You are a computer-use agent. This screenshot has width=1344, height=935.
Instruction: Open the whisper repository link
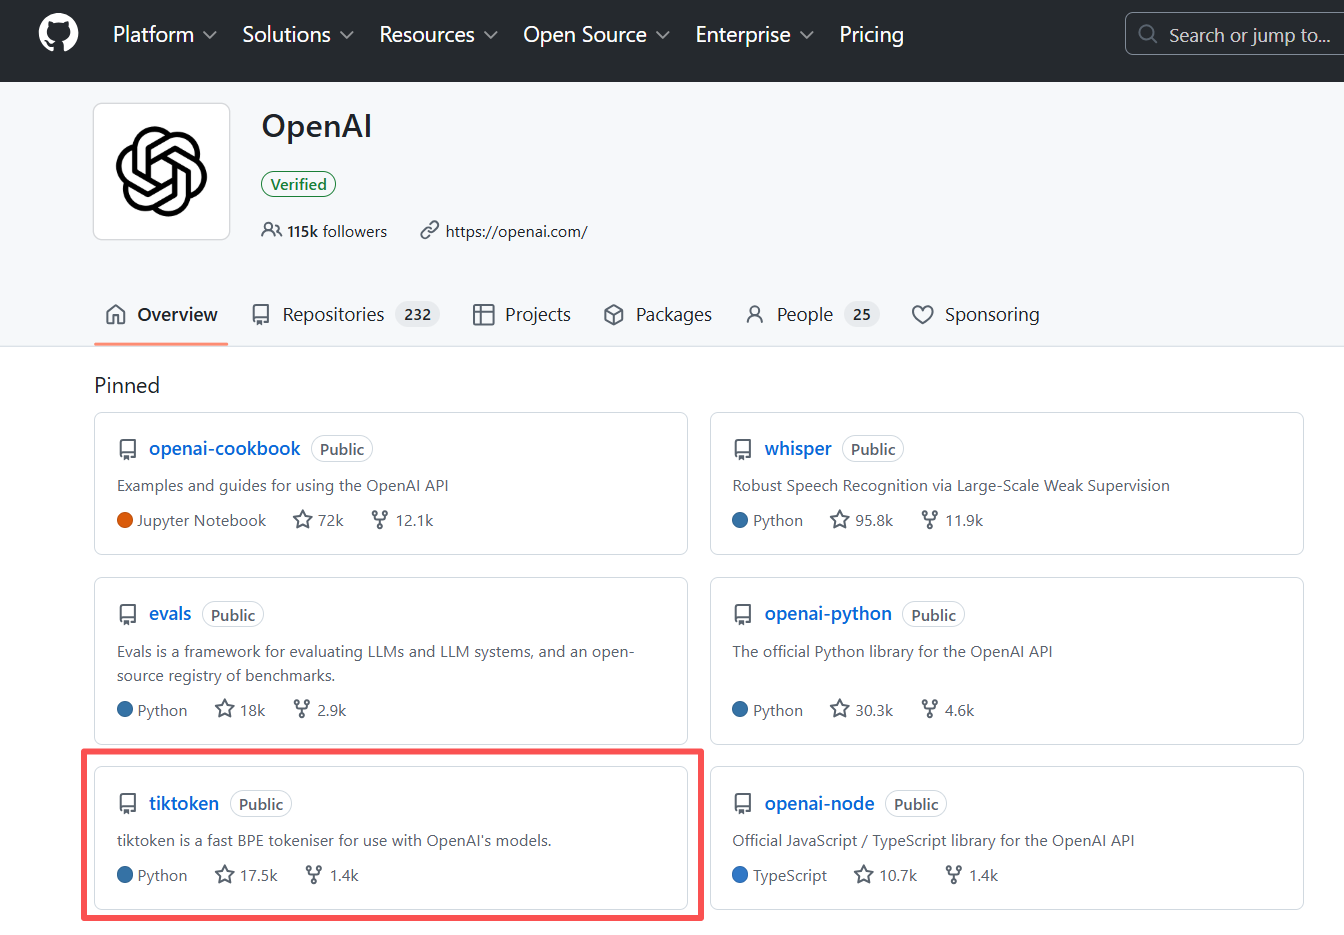click(798, 449)
